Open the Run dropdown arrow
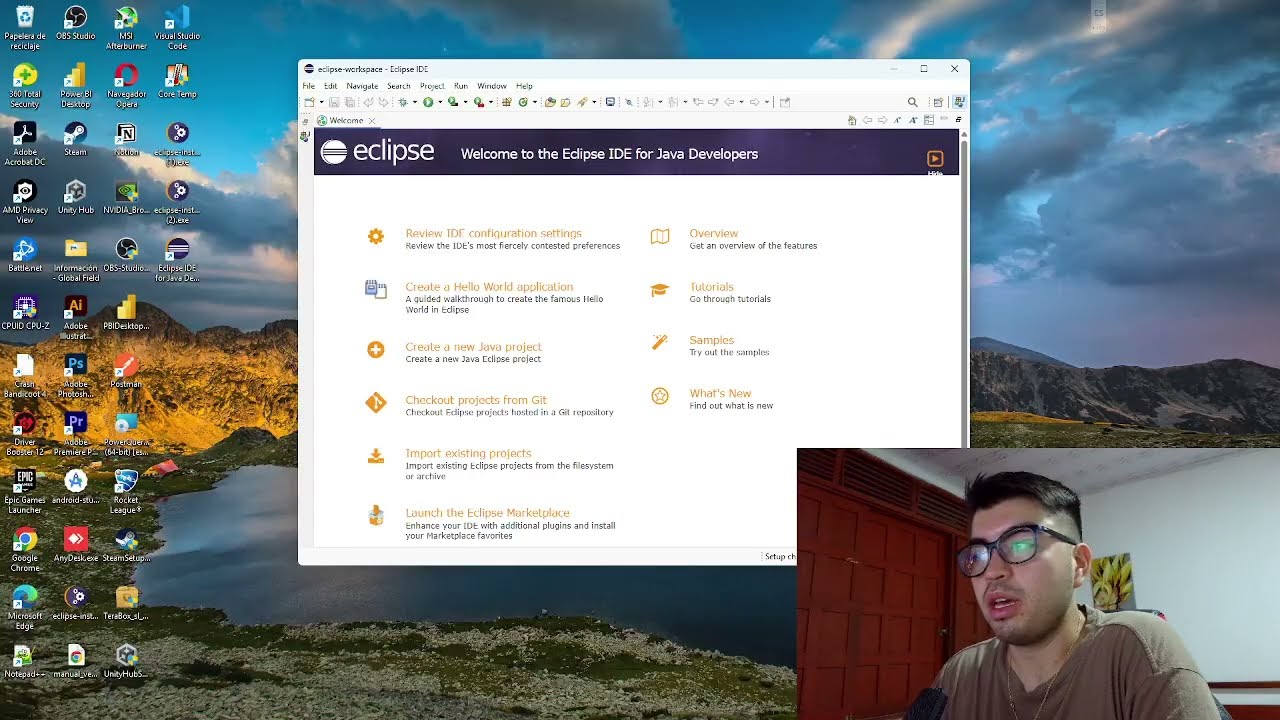1280x720 pixels. point(440,102)
